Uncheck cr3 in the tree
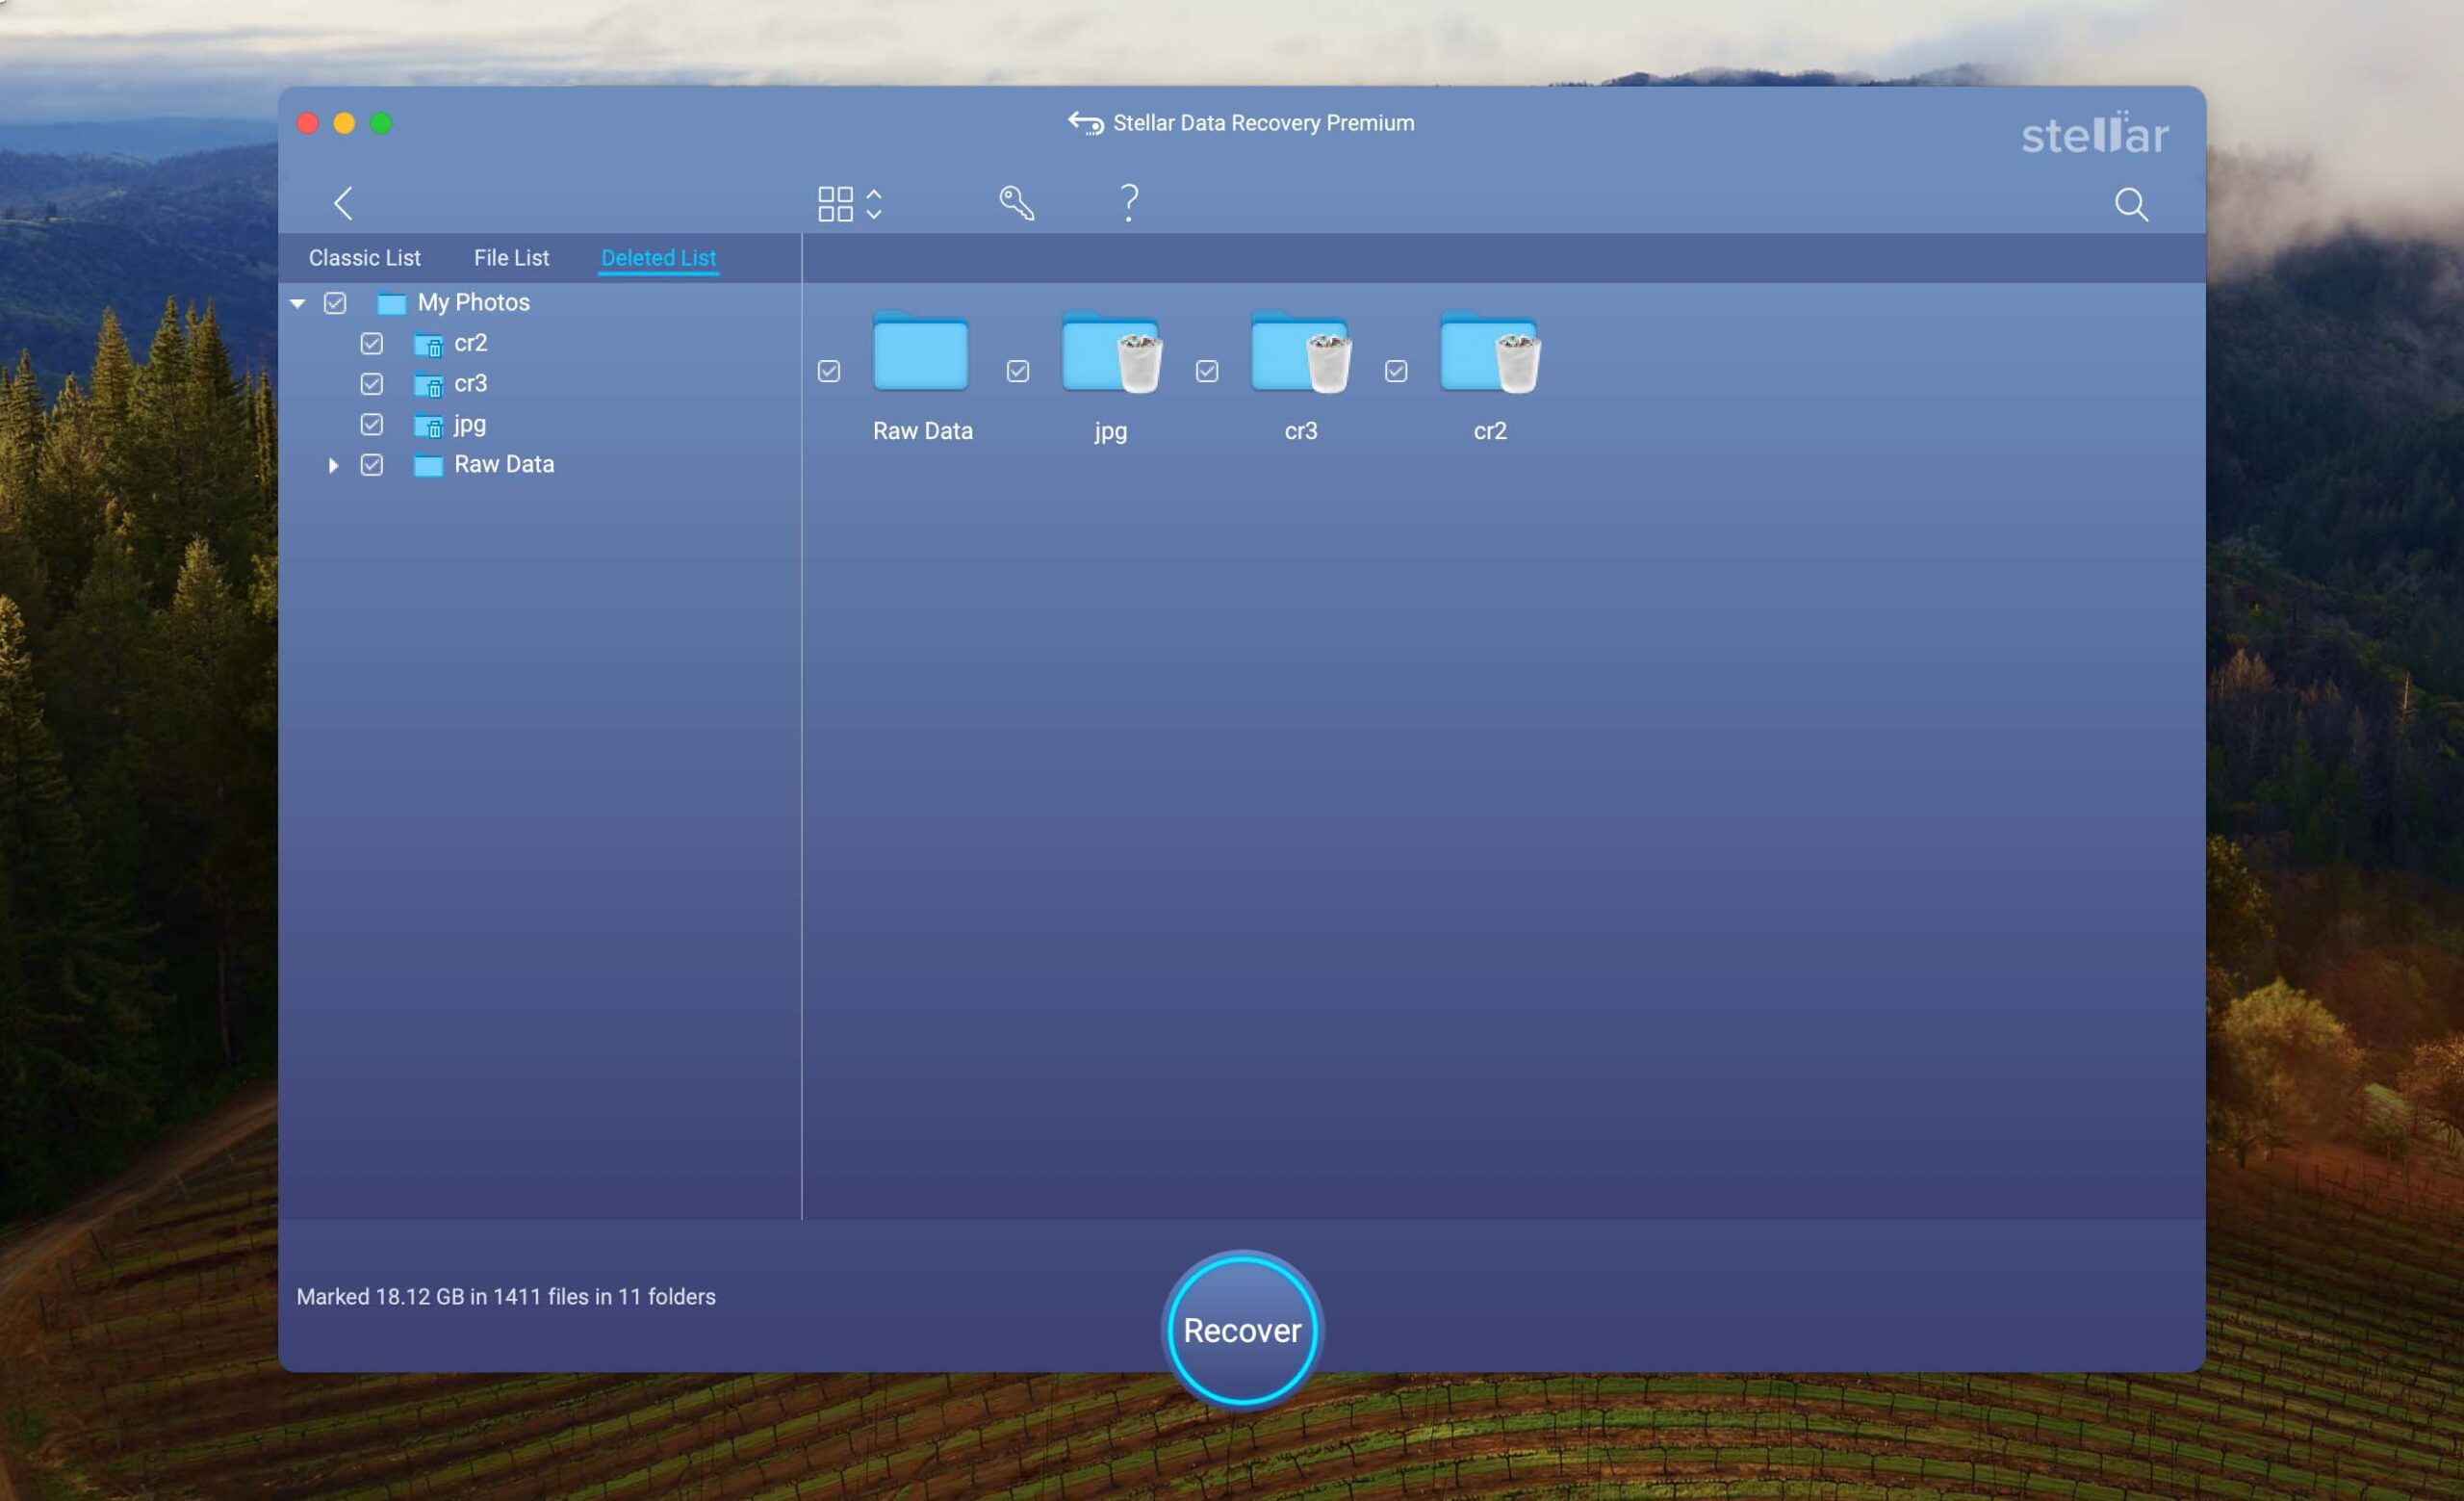The width and height of the screenshot is (2464, 1501). tap(371, 384)
